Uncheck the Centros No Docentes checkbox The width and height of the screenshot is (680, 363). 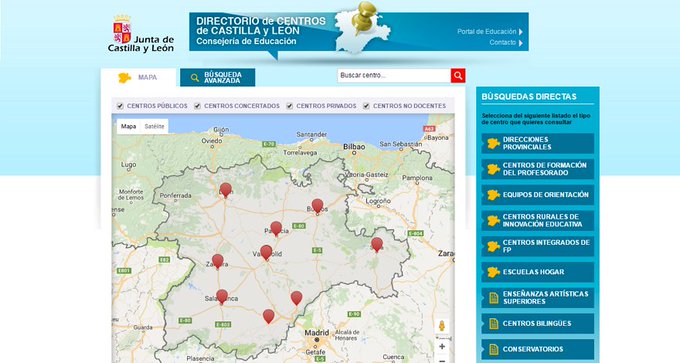366,106
